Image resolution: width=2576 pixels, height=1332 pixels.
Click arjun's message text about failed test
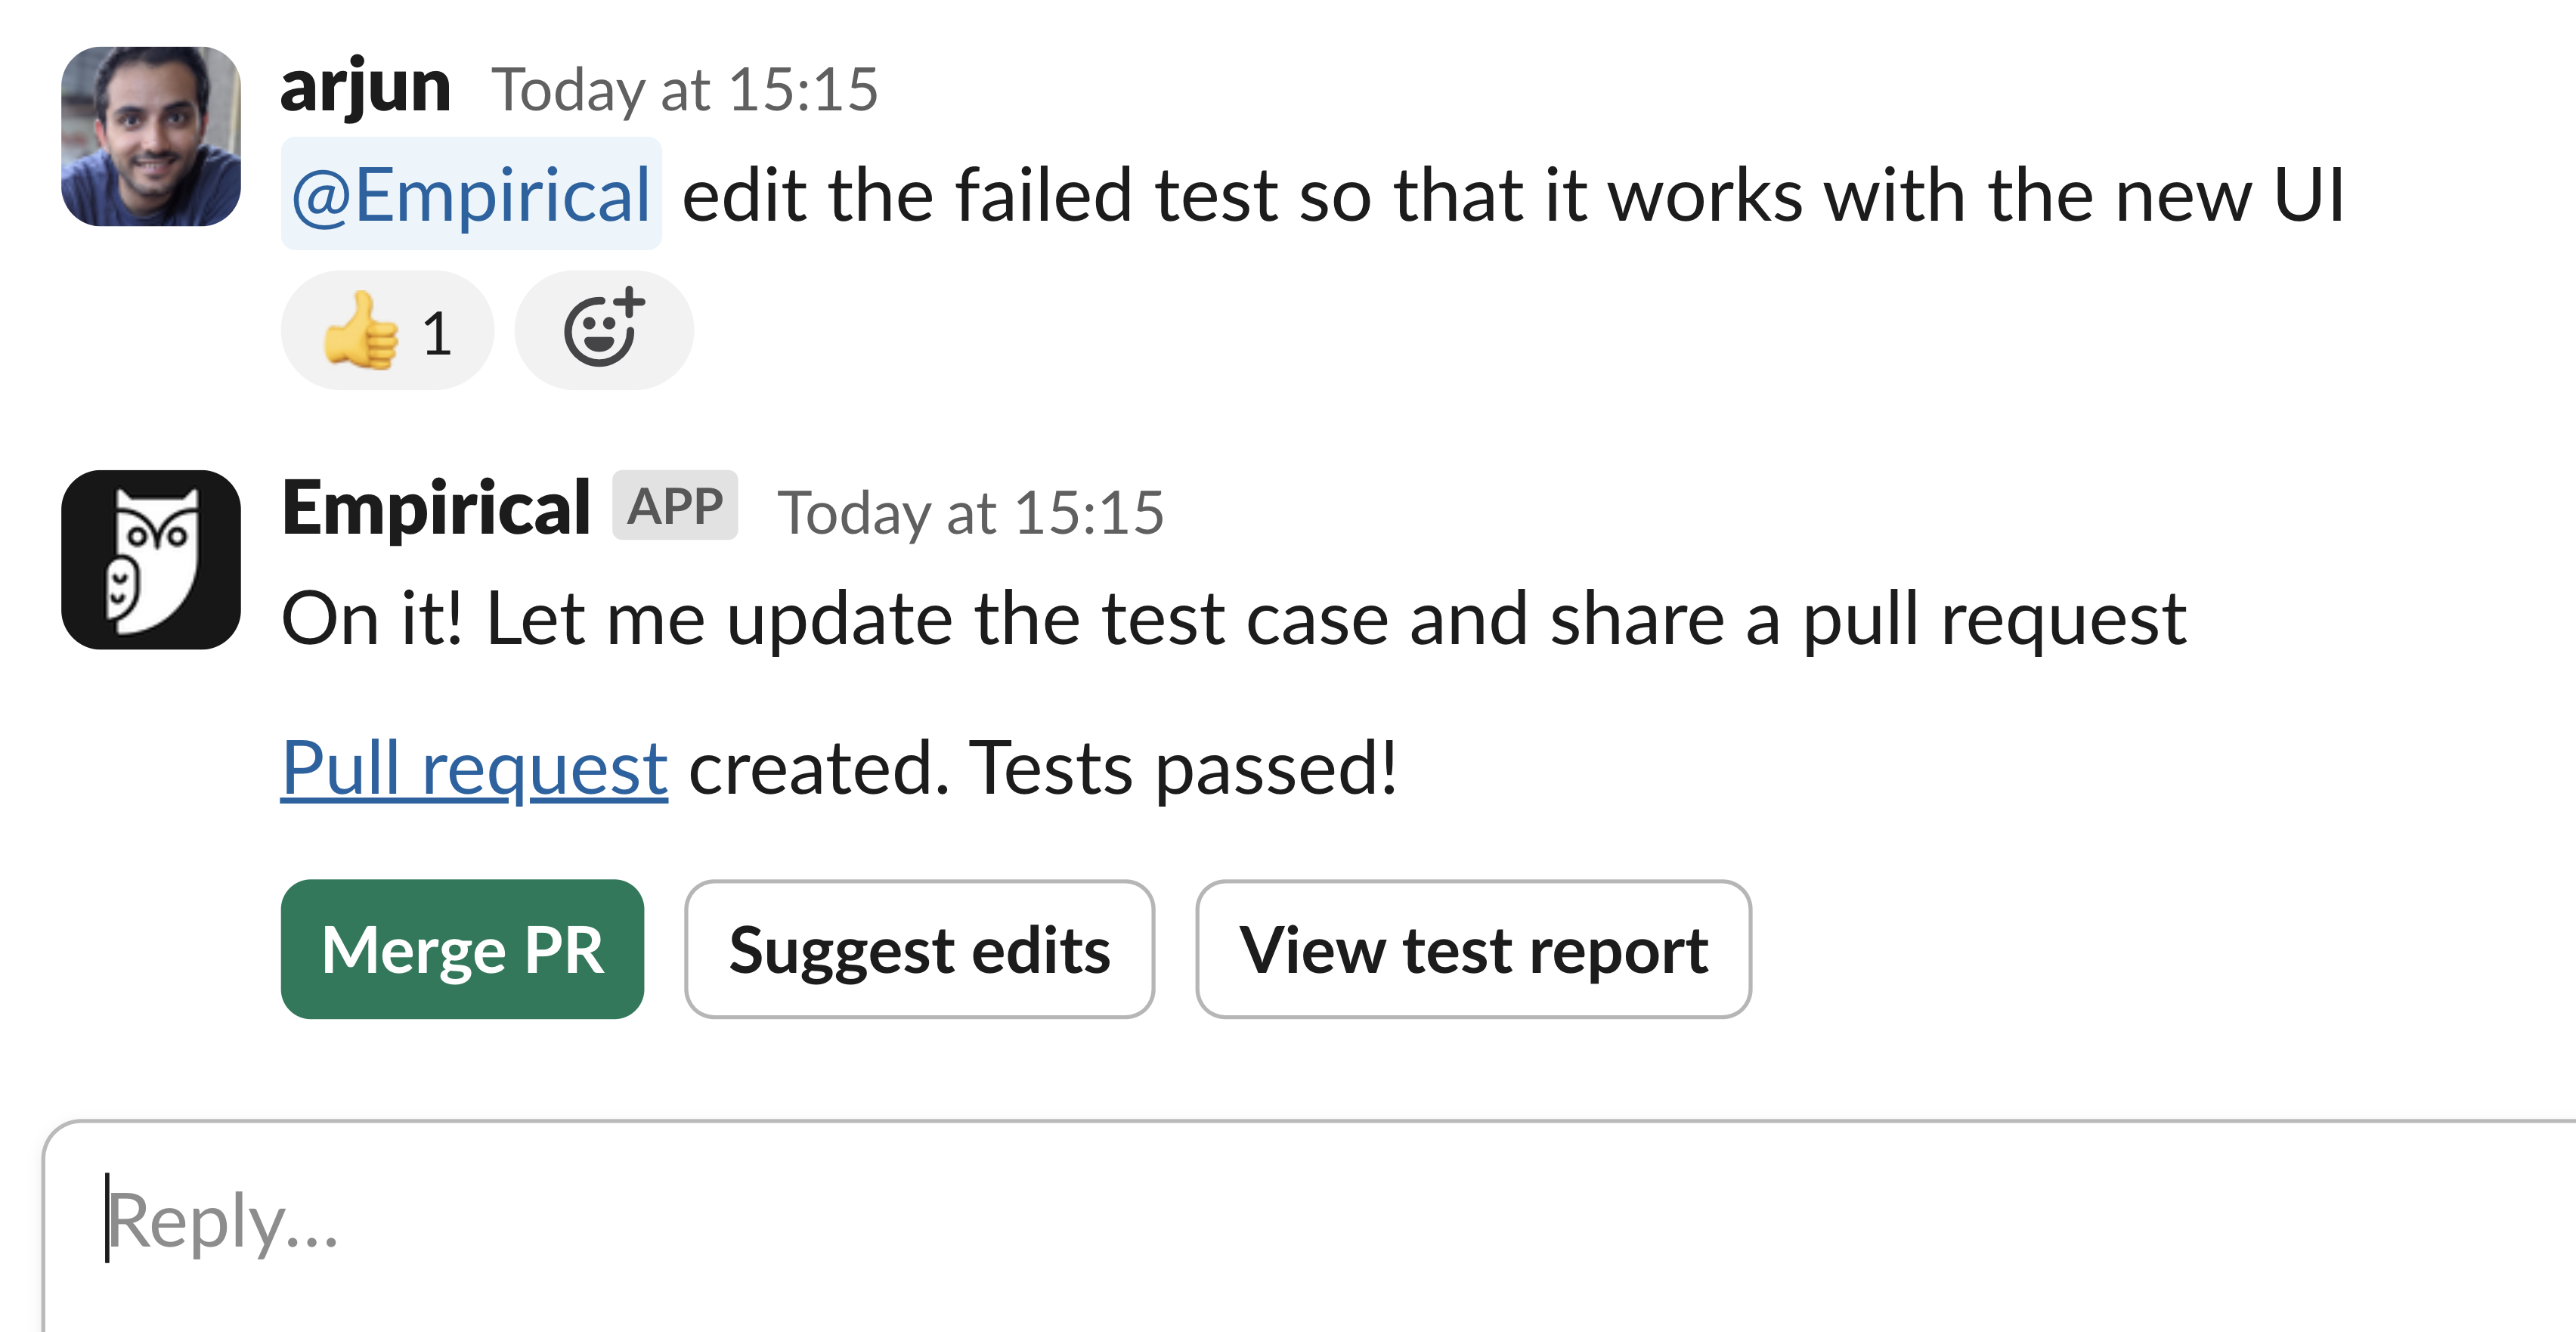pyautogui.click(x=1400, y=194)
